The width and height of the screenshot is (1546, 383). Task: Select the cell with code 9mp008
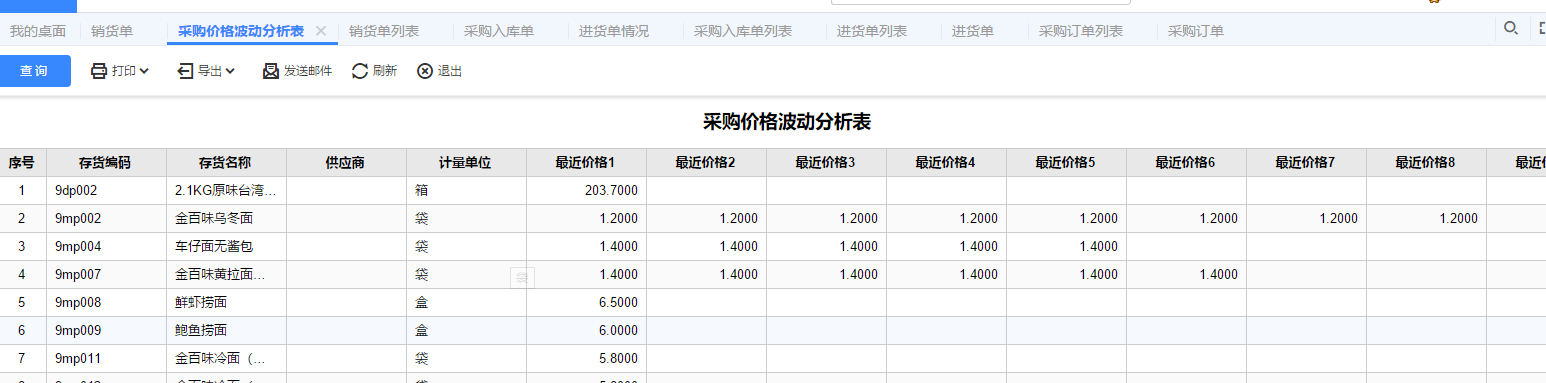(106, 302)
